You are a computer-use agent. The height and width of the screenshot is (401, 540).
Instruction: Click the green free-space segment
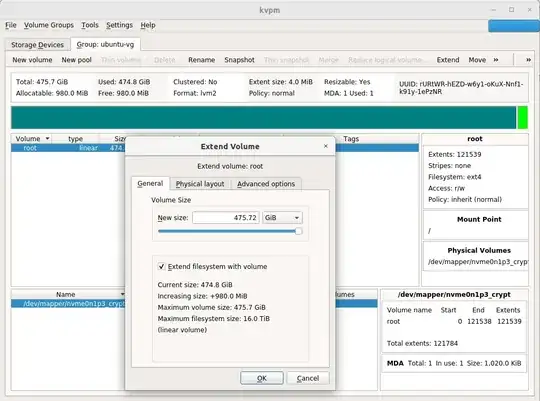(523, 117)
